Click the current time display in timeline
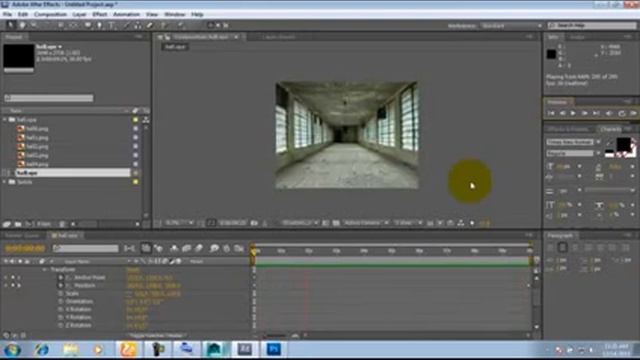 click(x=25, y=248)
